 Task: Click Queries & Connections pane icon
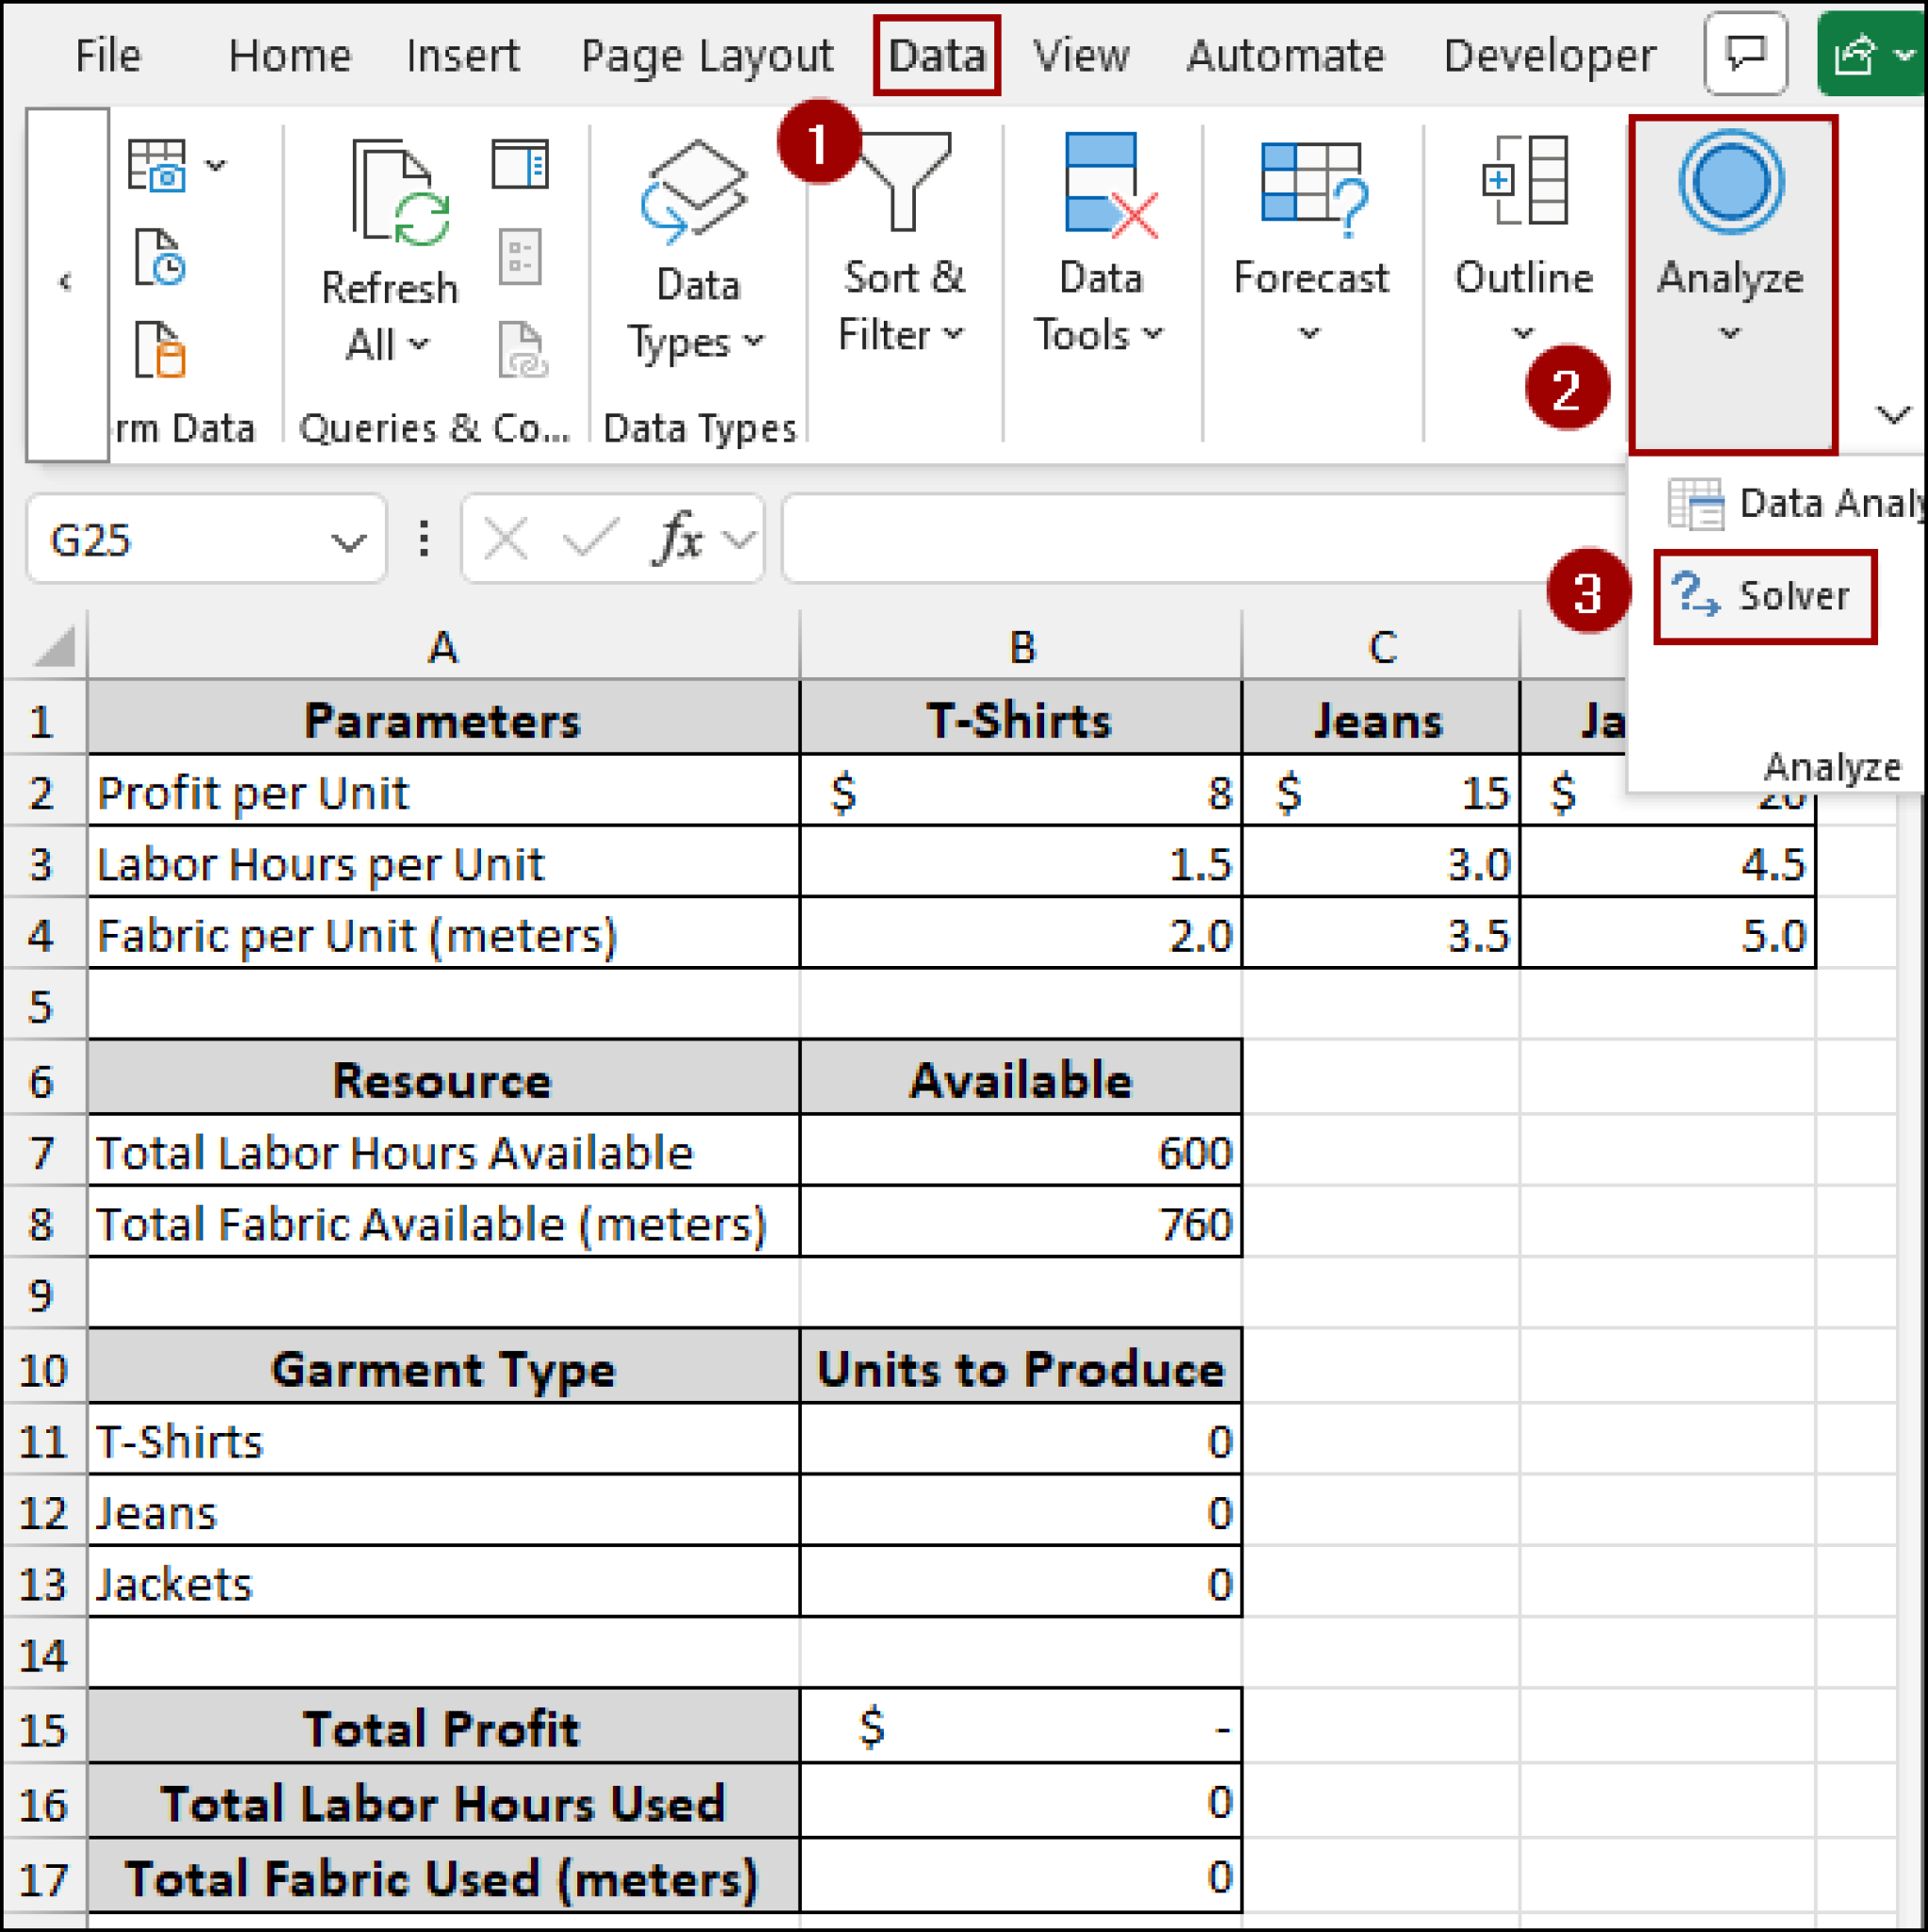tap(519, 165)
